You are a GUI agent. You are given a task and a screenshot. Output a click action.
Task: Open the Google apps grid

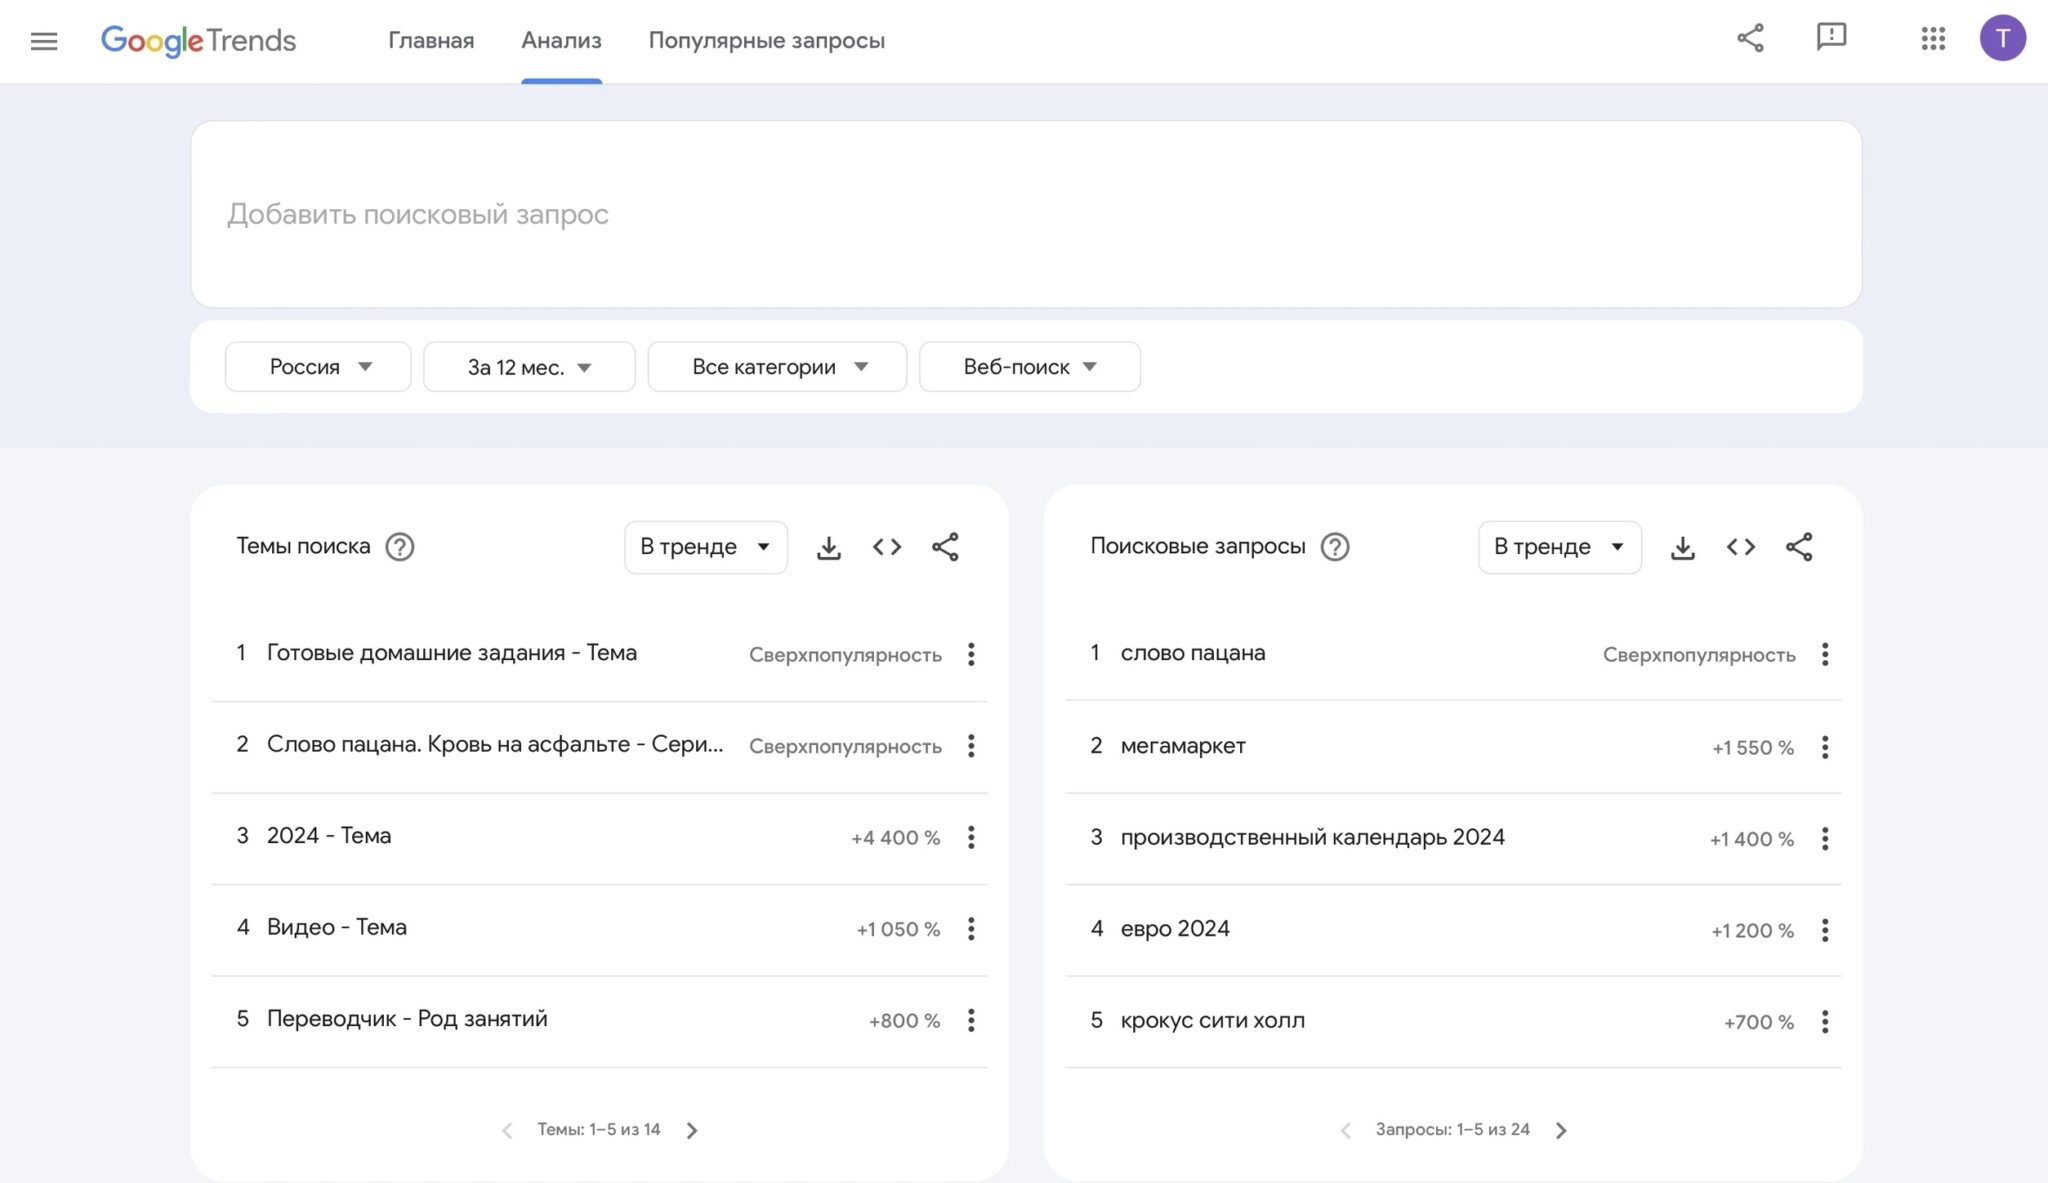pyautogui.click(x=1932, y=39)
